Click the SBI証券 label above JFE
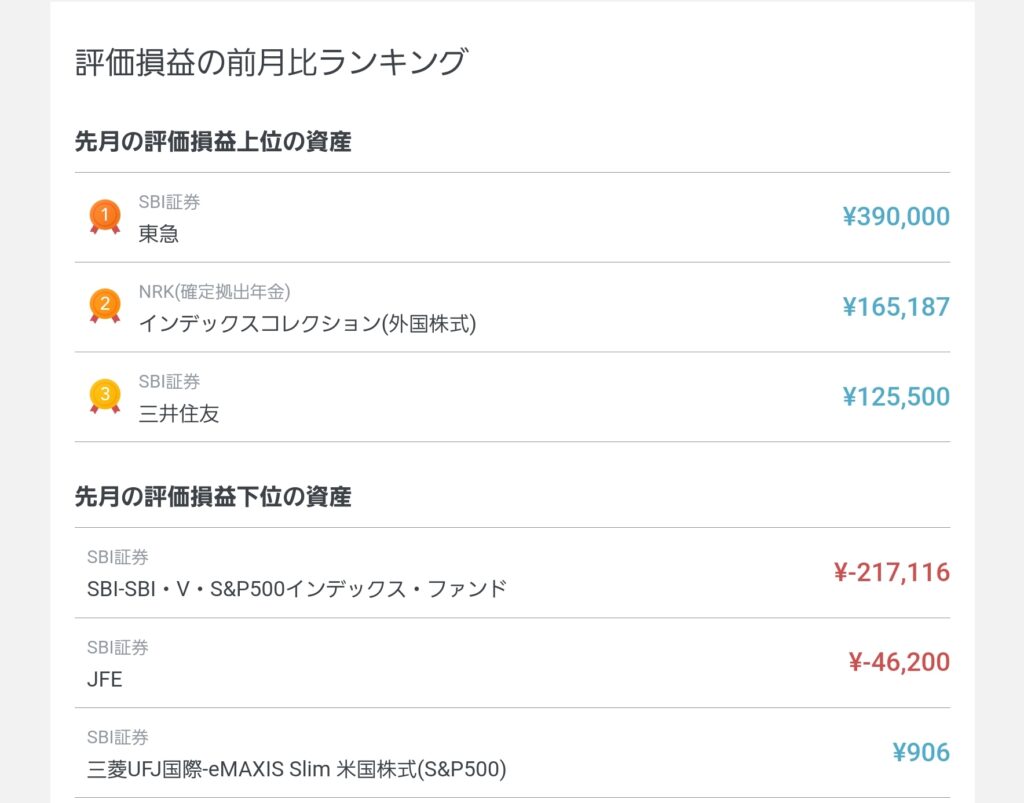The image size is (1024, 803). 117,648
